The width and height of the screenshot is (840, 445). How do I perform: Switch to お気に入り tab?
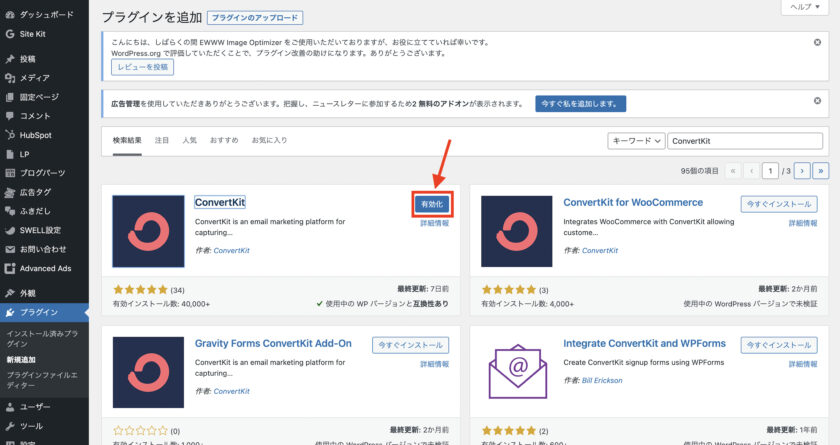[x=269, y=140]
